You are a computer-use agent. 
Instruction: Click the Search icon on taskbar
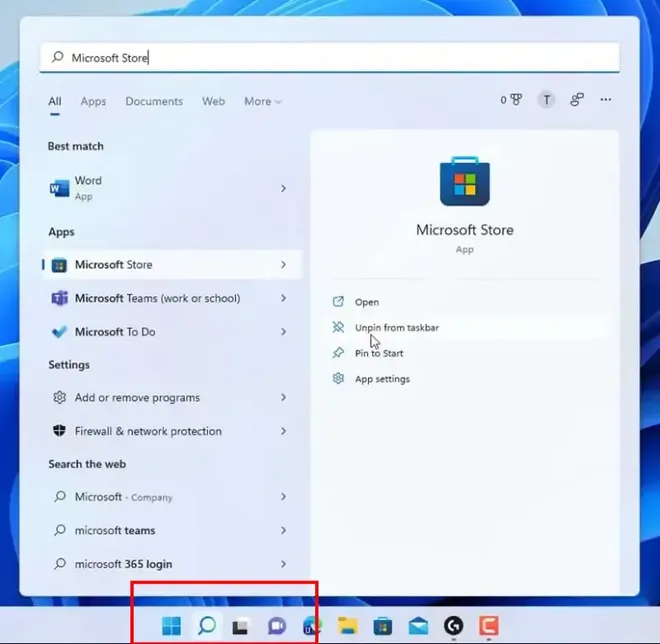click(207, 626)
